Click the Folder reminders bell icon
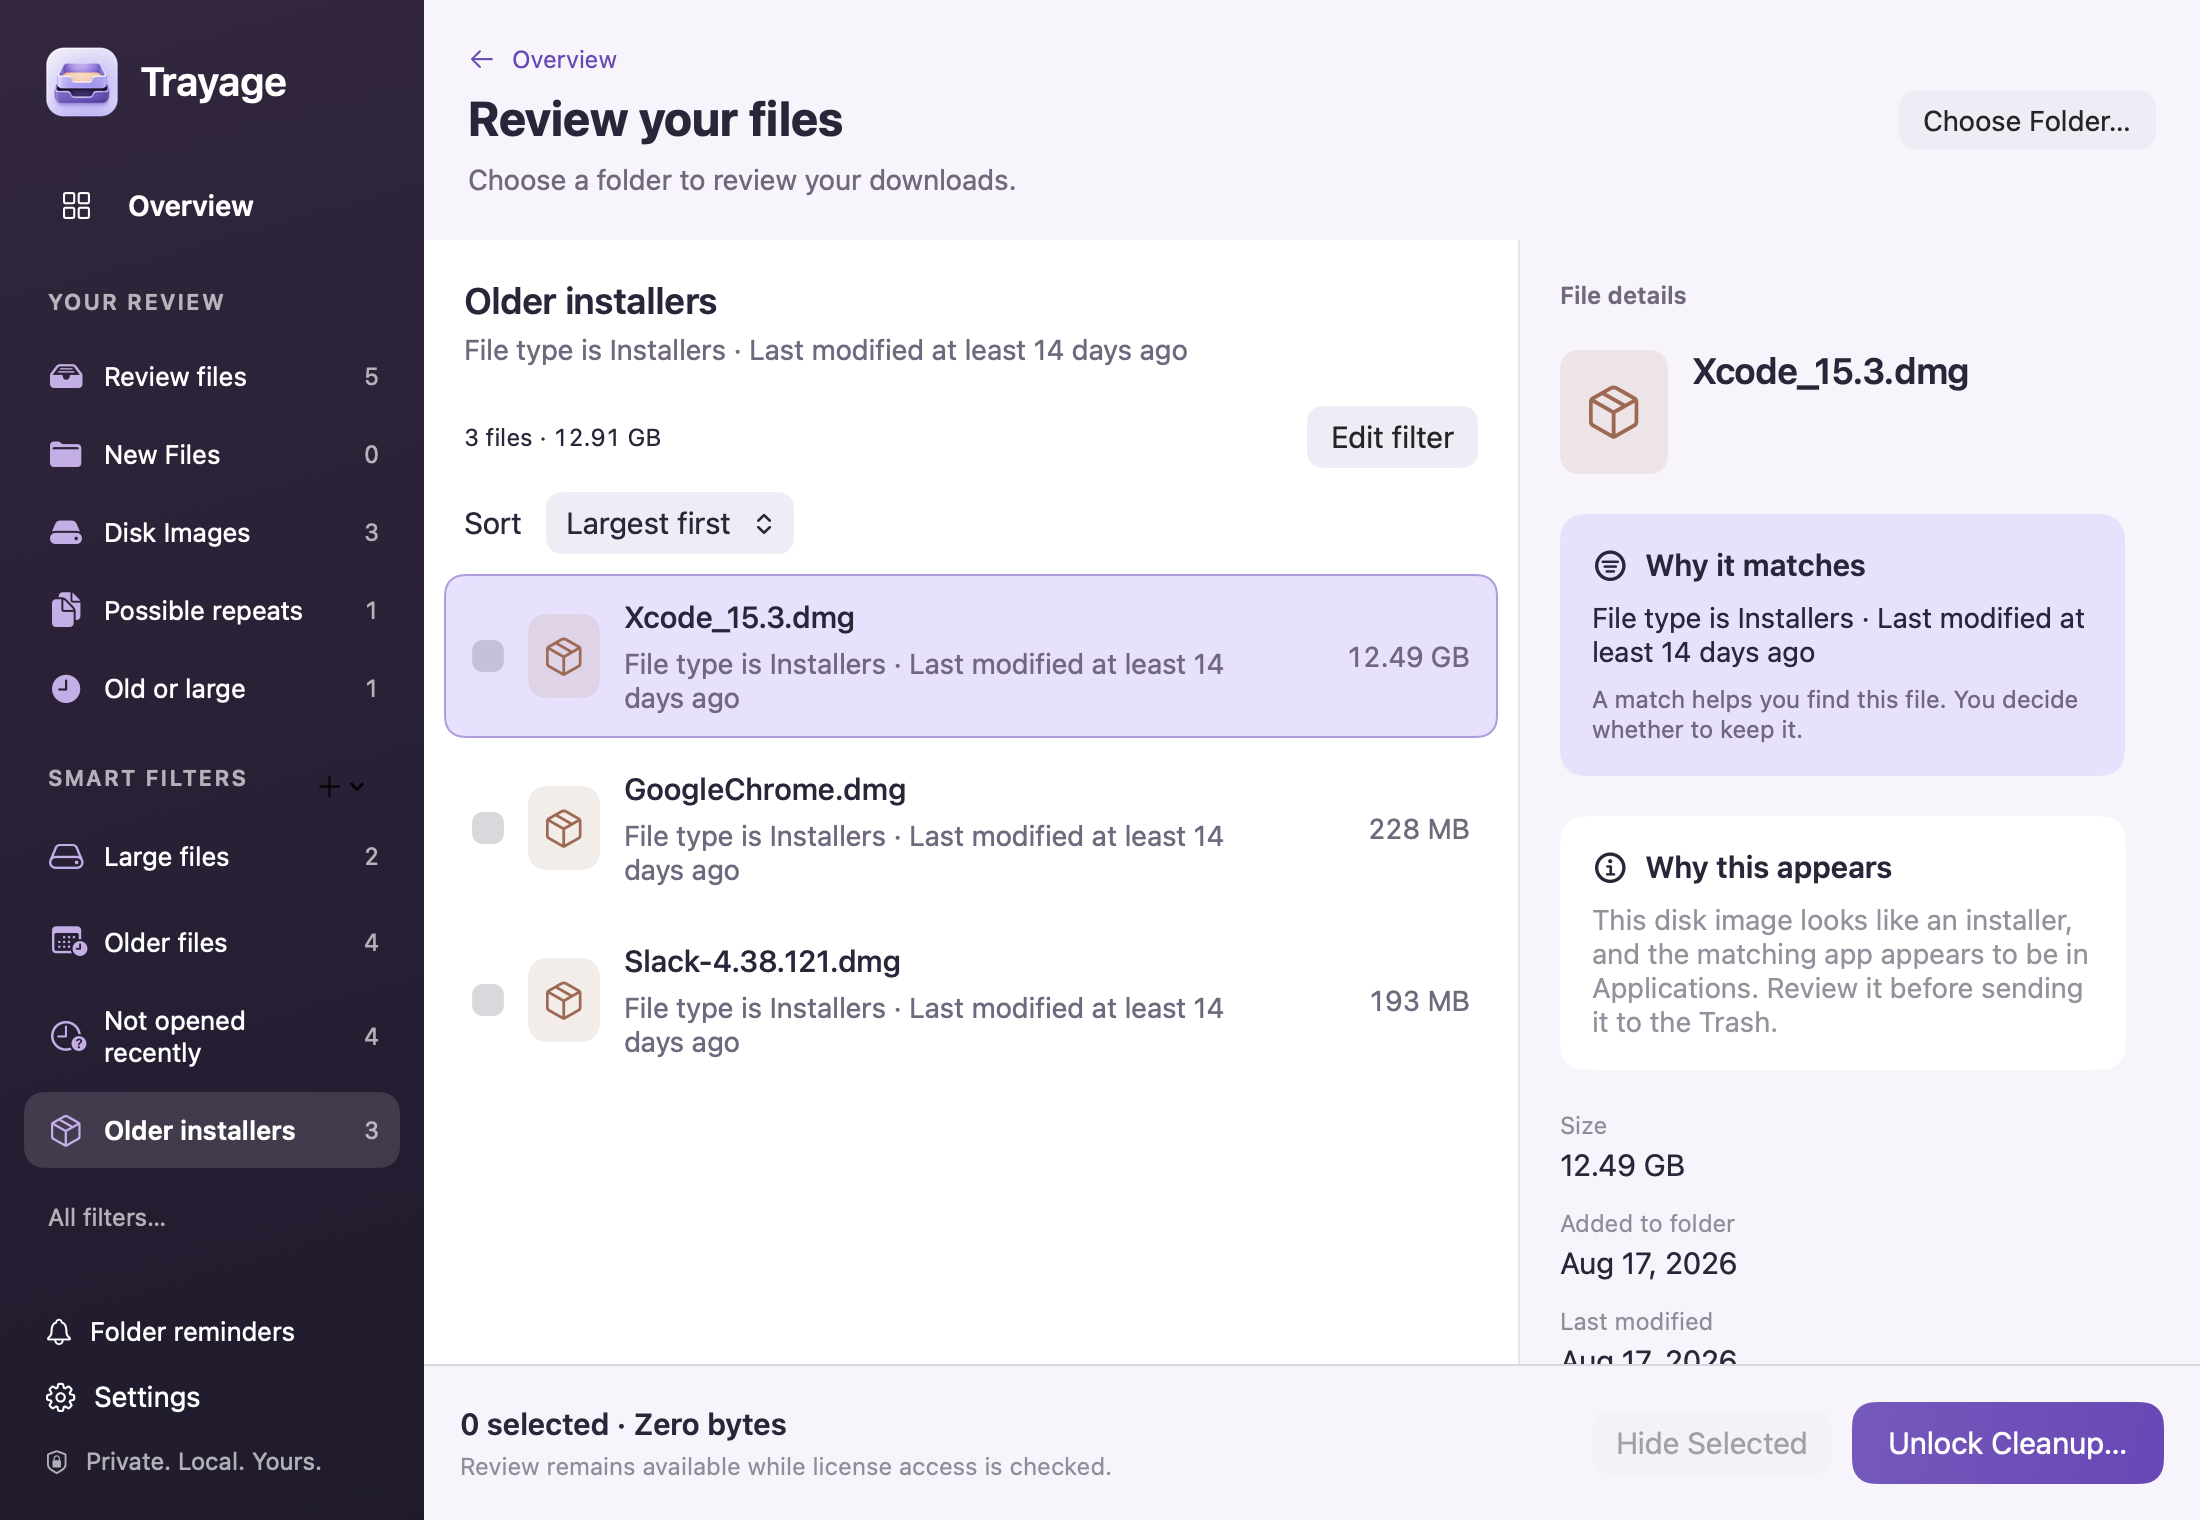This screenshot has width=2200, height=1520. pyautogui.click(x=59, y=1332)
